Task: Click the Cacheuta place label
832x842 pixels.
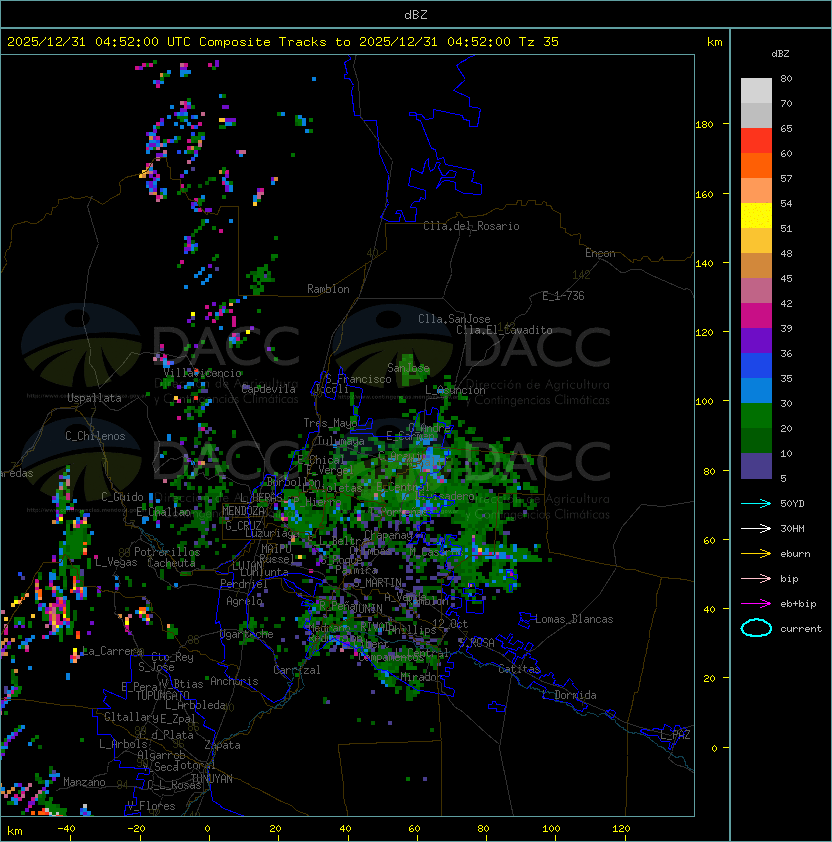Action: [171, 563]
